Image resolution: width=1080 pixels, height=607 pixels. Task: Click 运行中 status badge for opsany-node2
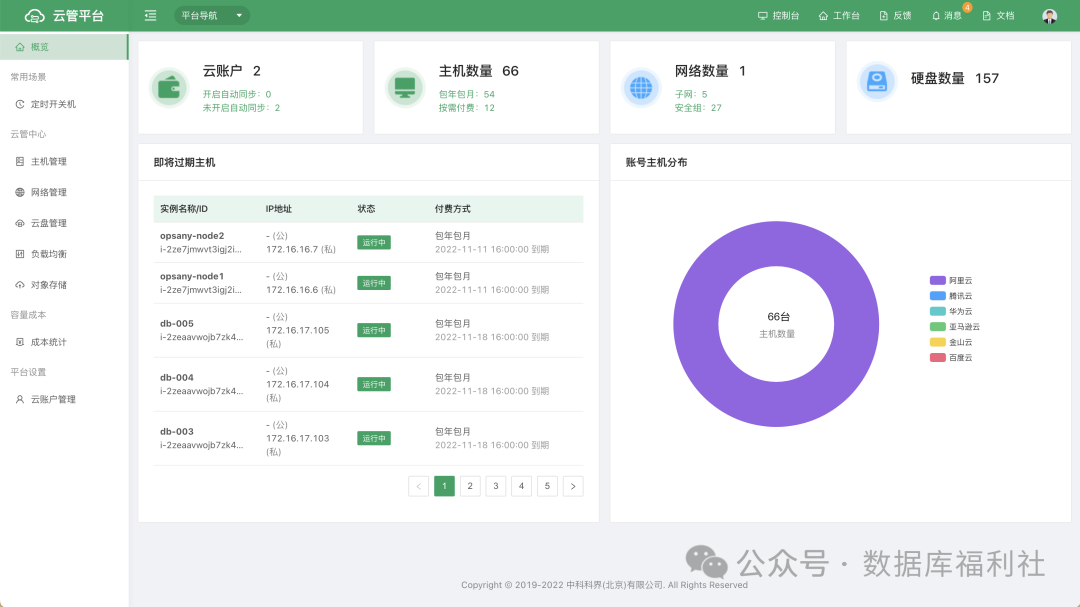click(x=374, y=243)
